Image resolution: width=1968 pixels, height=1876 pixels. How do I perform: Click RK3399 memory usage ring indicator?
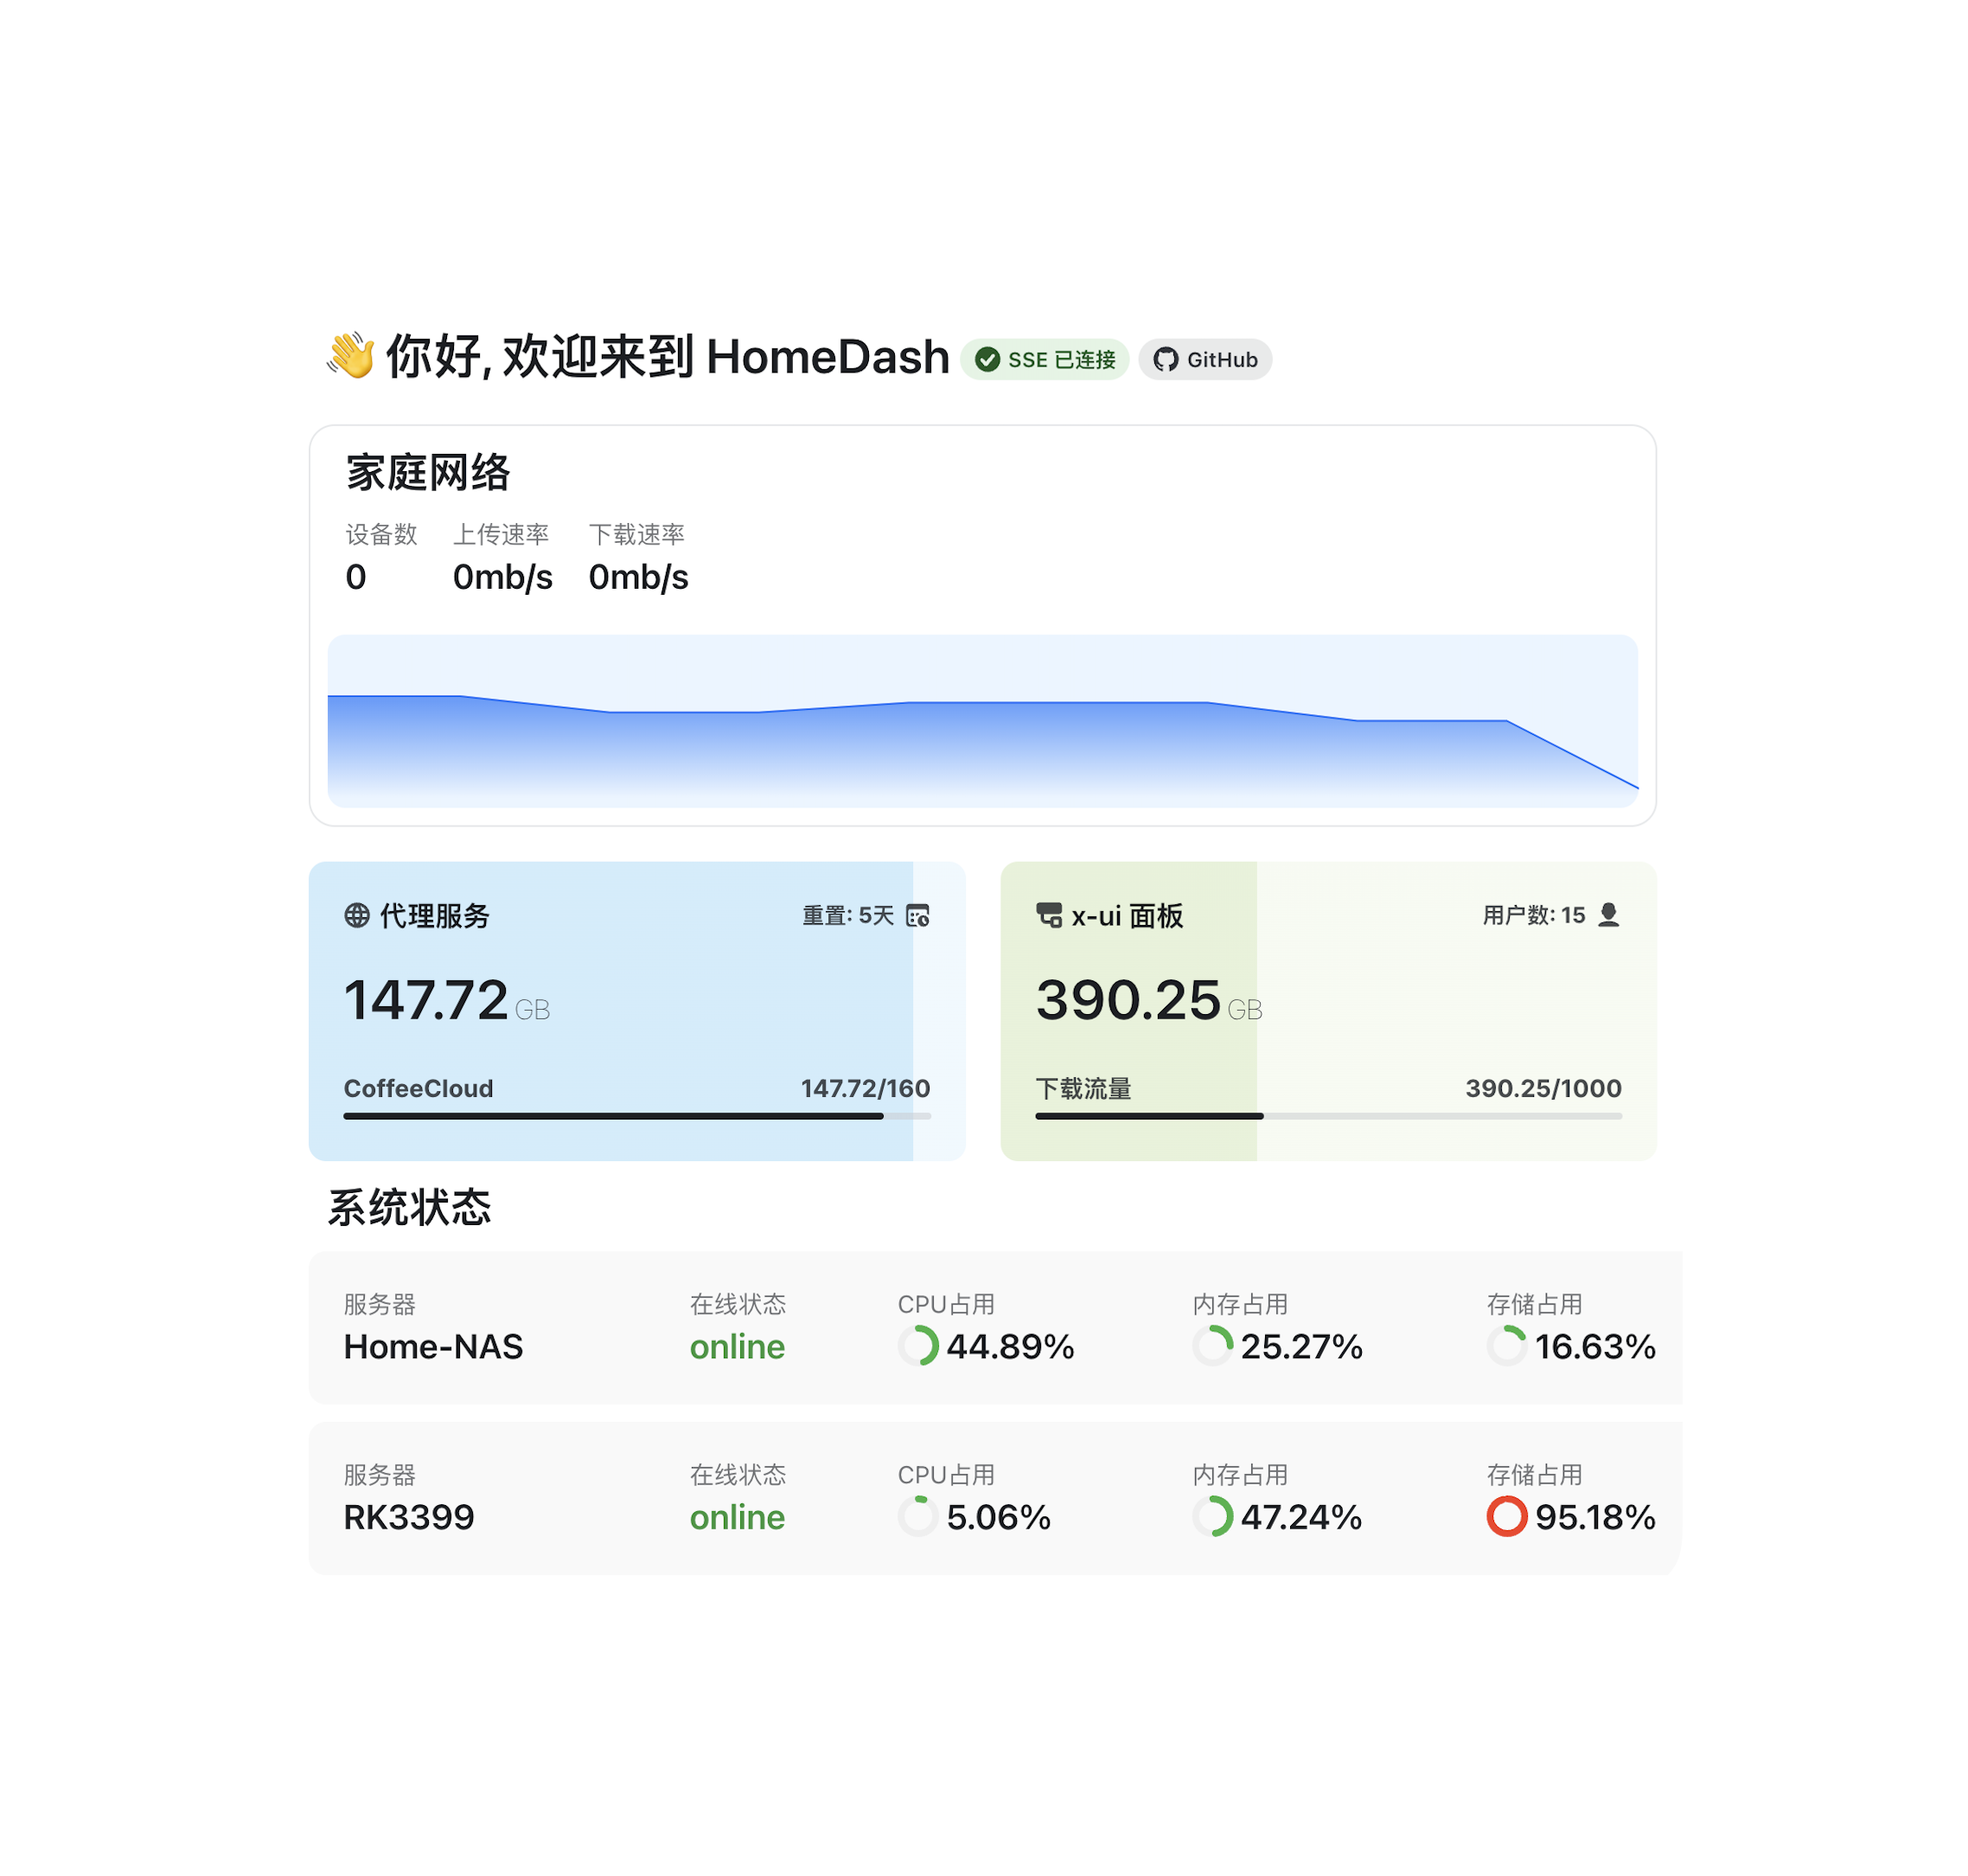click(1212, 1518)
